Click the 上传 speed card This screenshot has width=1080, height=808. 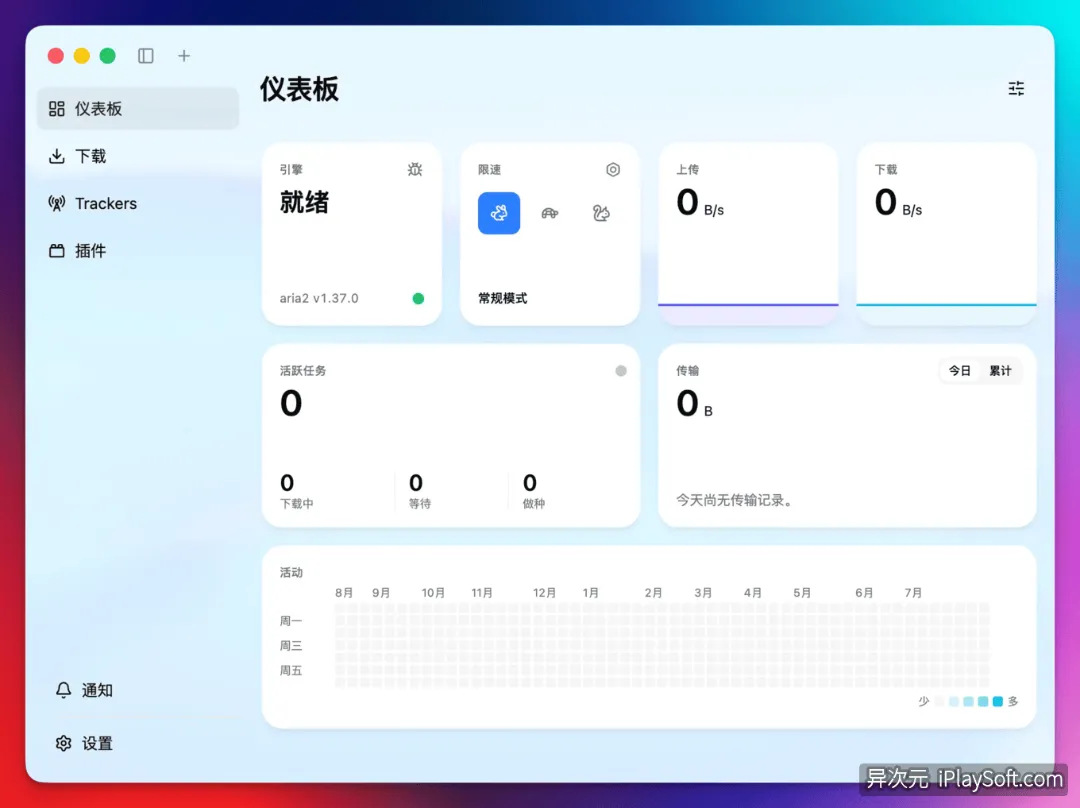[748, 234]
